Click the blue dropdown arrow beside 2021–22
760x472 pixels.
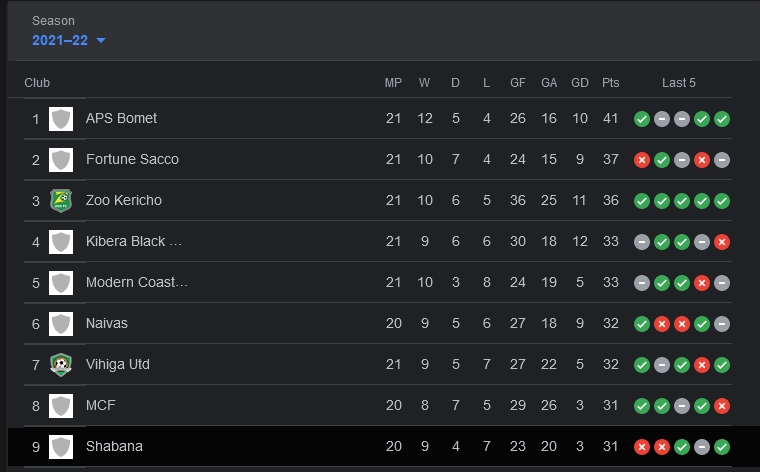tap(101, 40)
